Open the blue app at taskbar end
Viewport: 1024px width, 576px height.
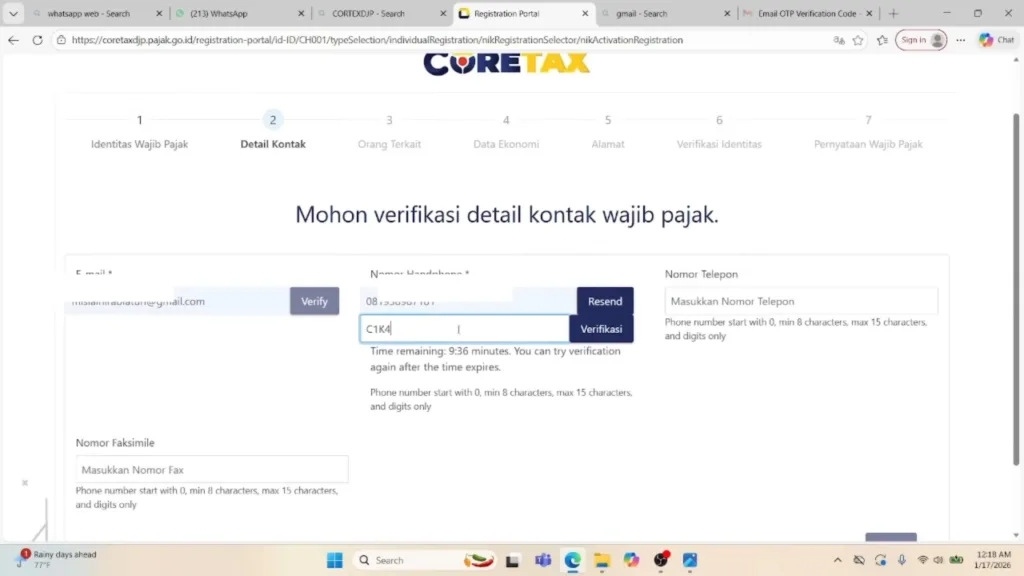pos(690,560)
